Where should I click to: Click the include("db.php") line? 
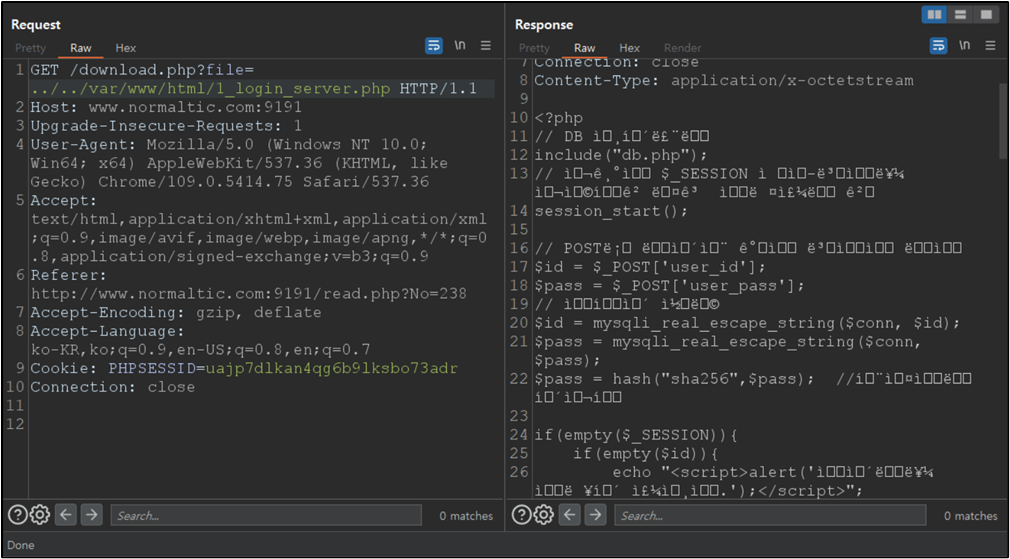point(621,155)
